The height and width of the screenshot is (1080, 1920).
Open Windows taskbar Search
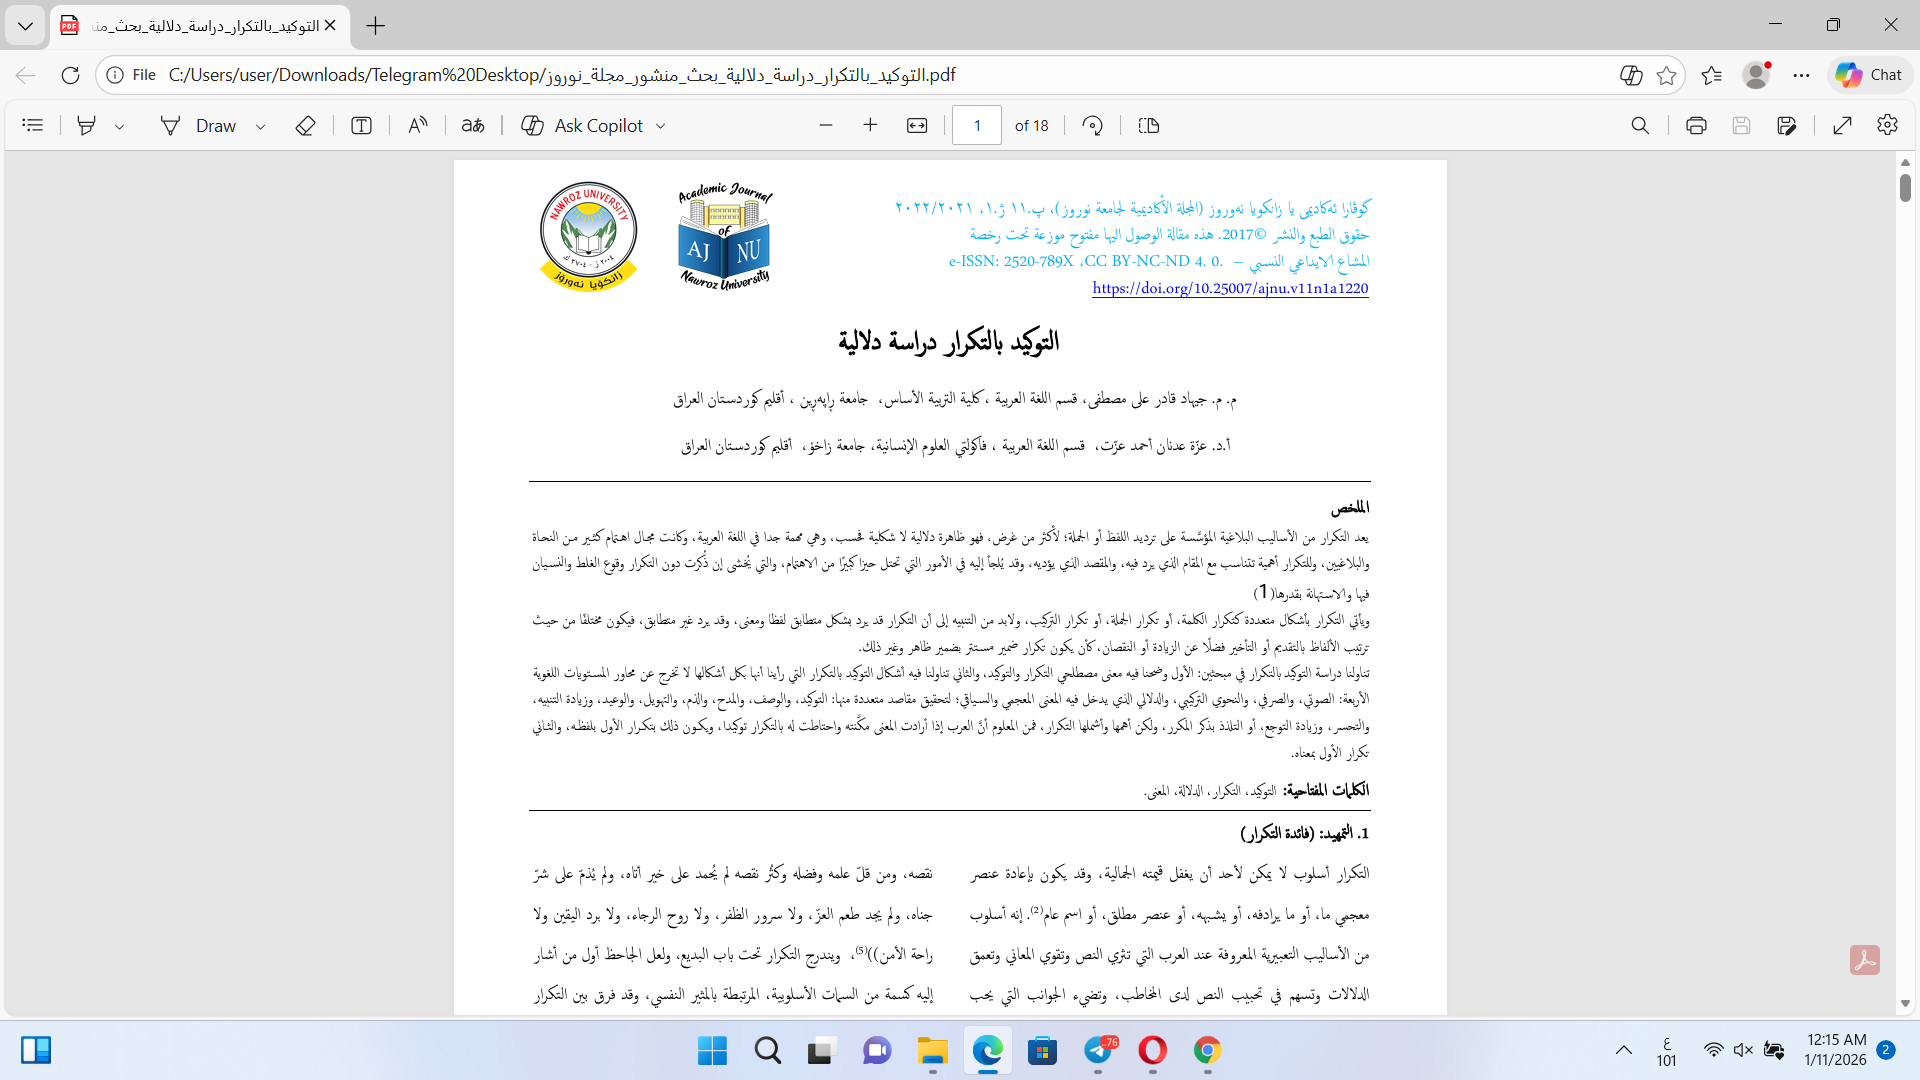[768, 1050]
